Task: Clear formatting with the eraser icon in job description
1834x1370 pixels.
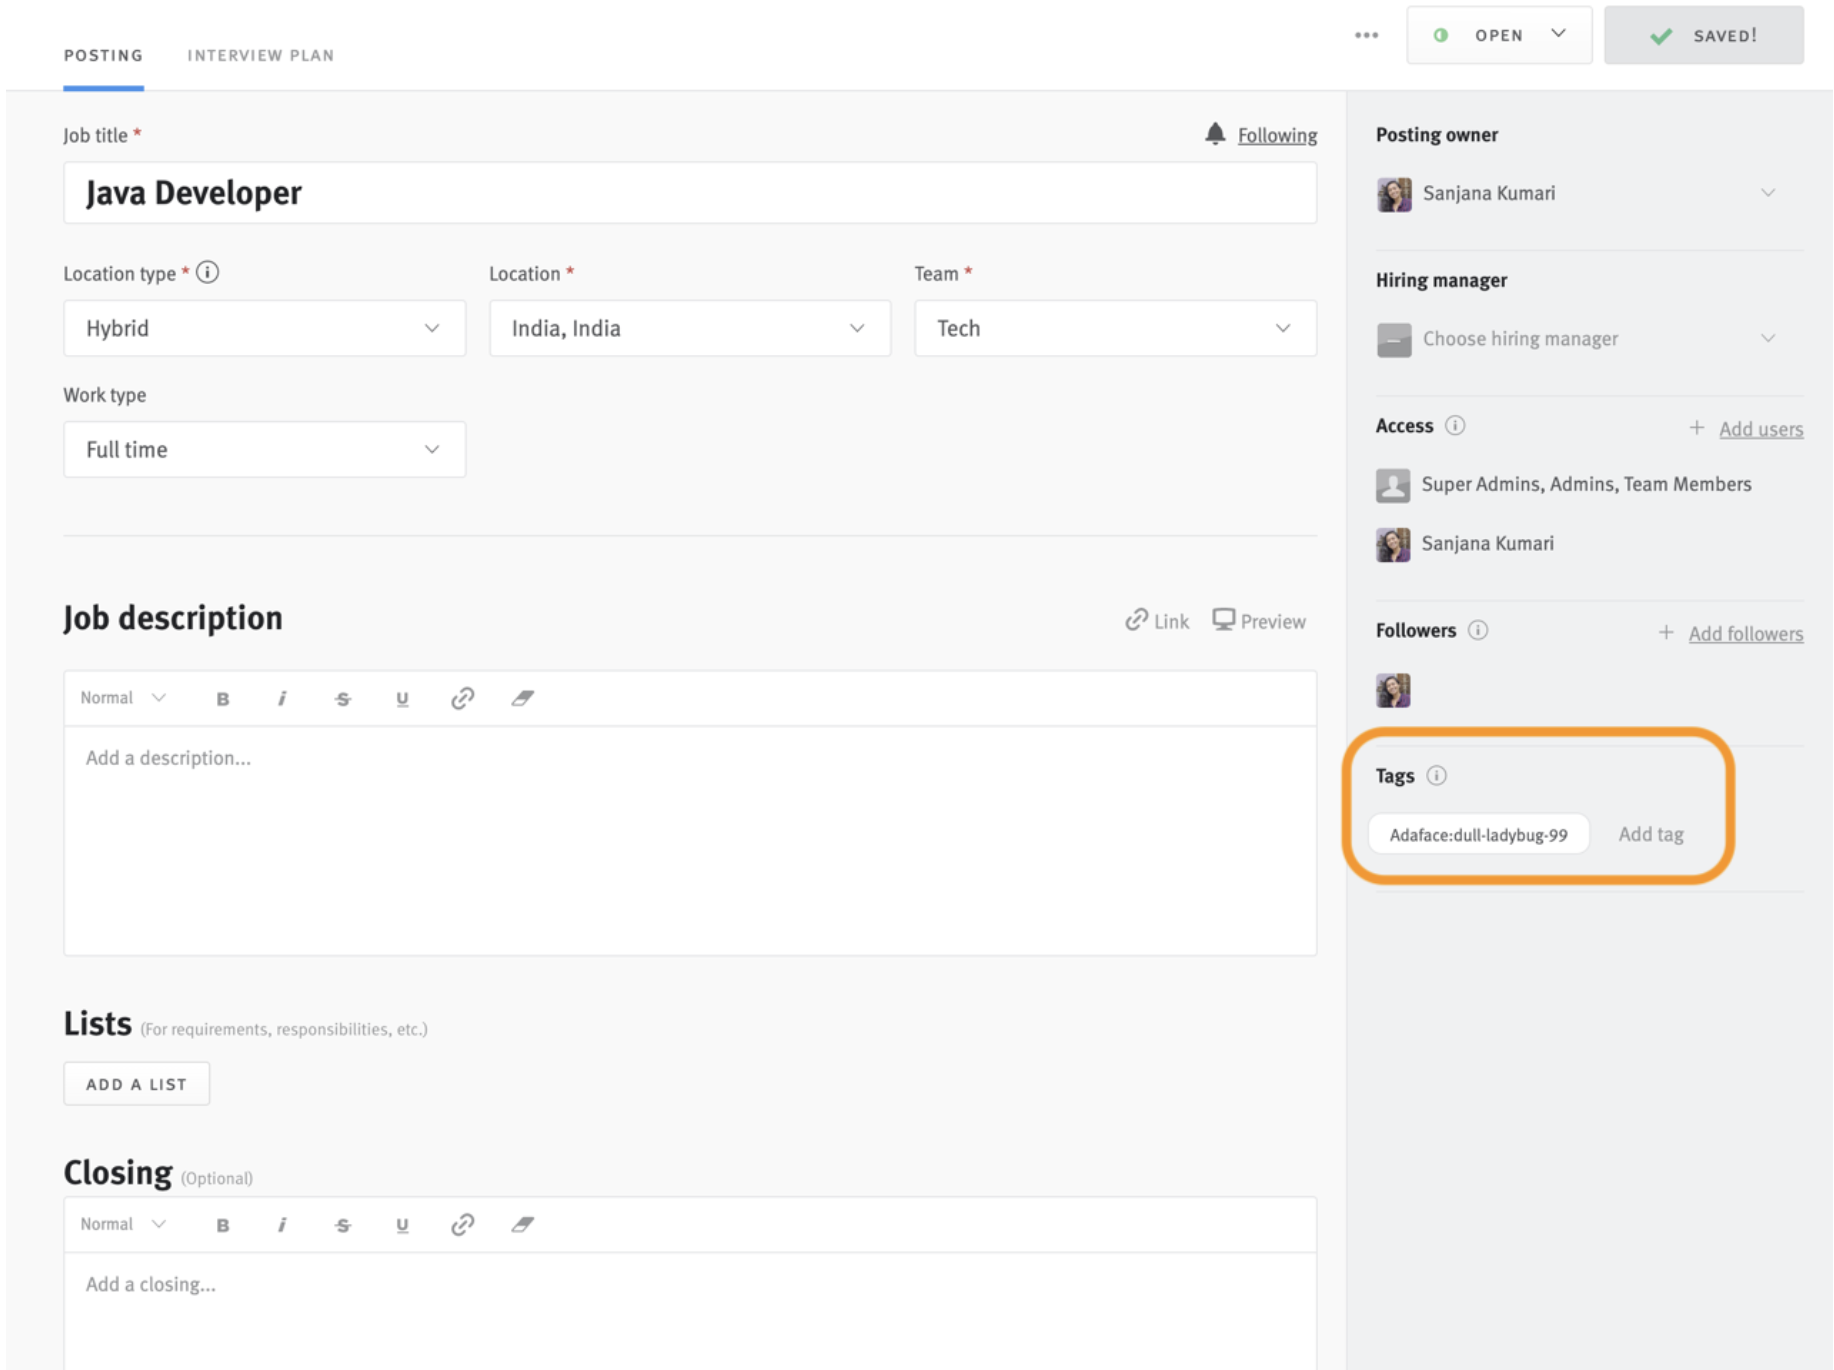Action: pyautogui.click(x=523, y=698)
